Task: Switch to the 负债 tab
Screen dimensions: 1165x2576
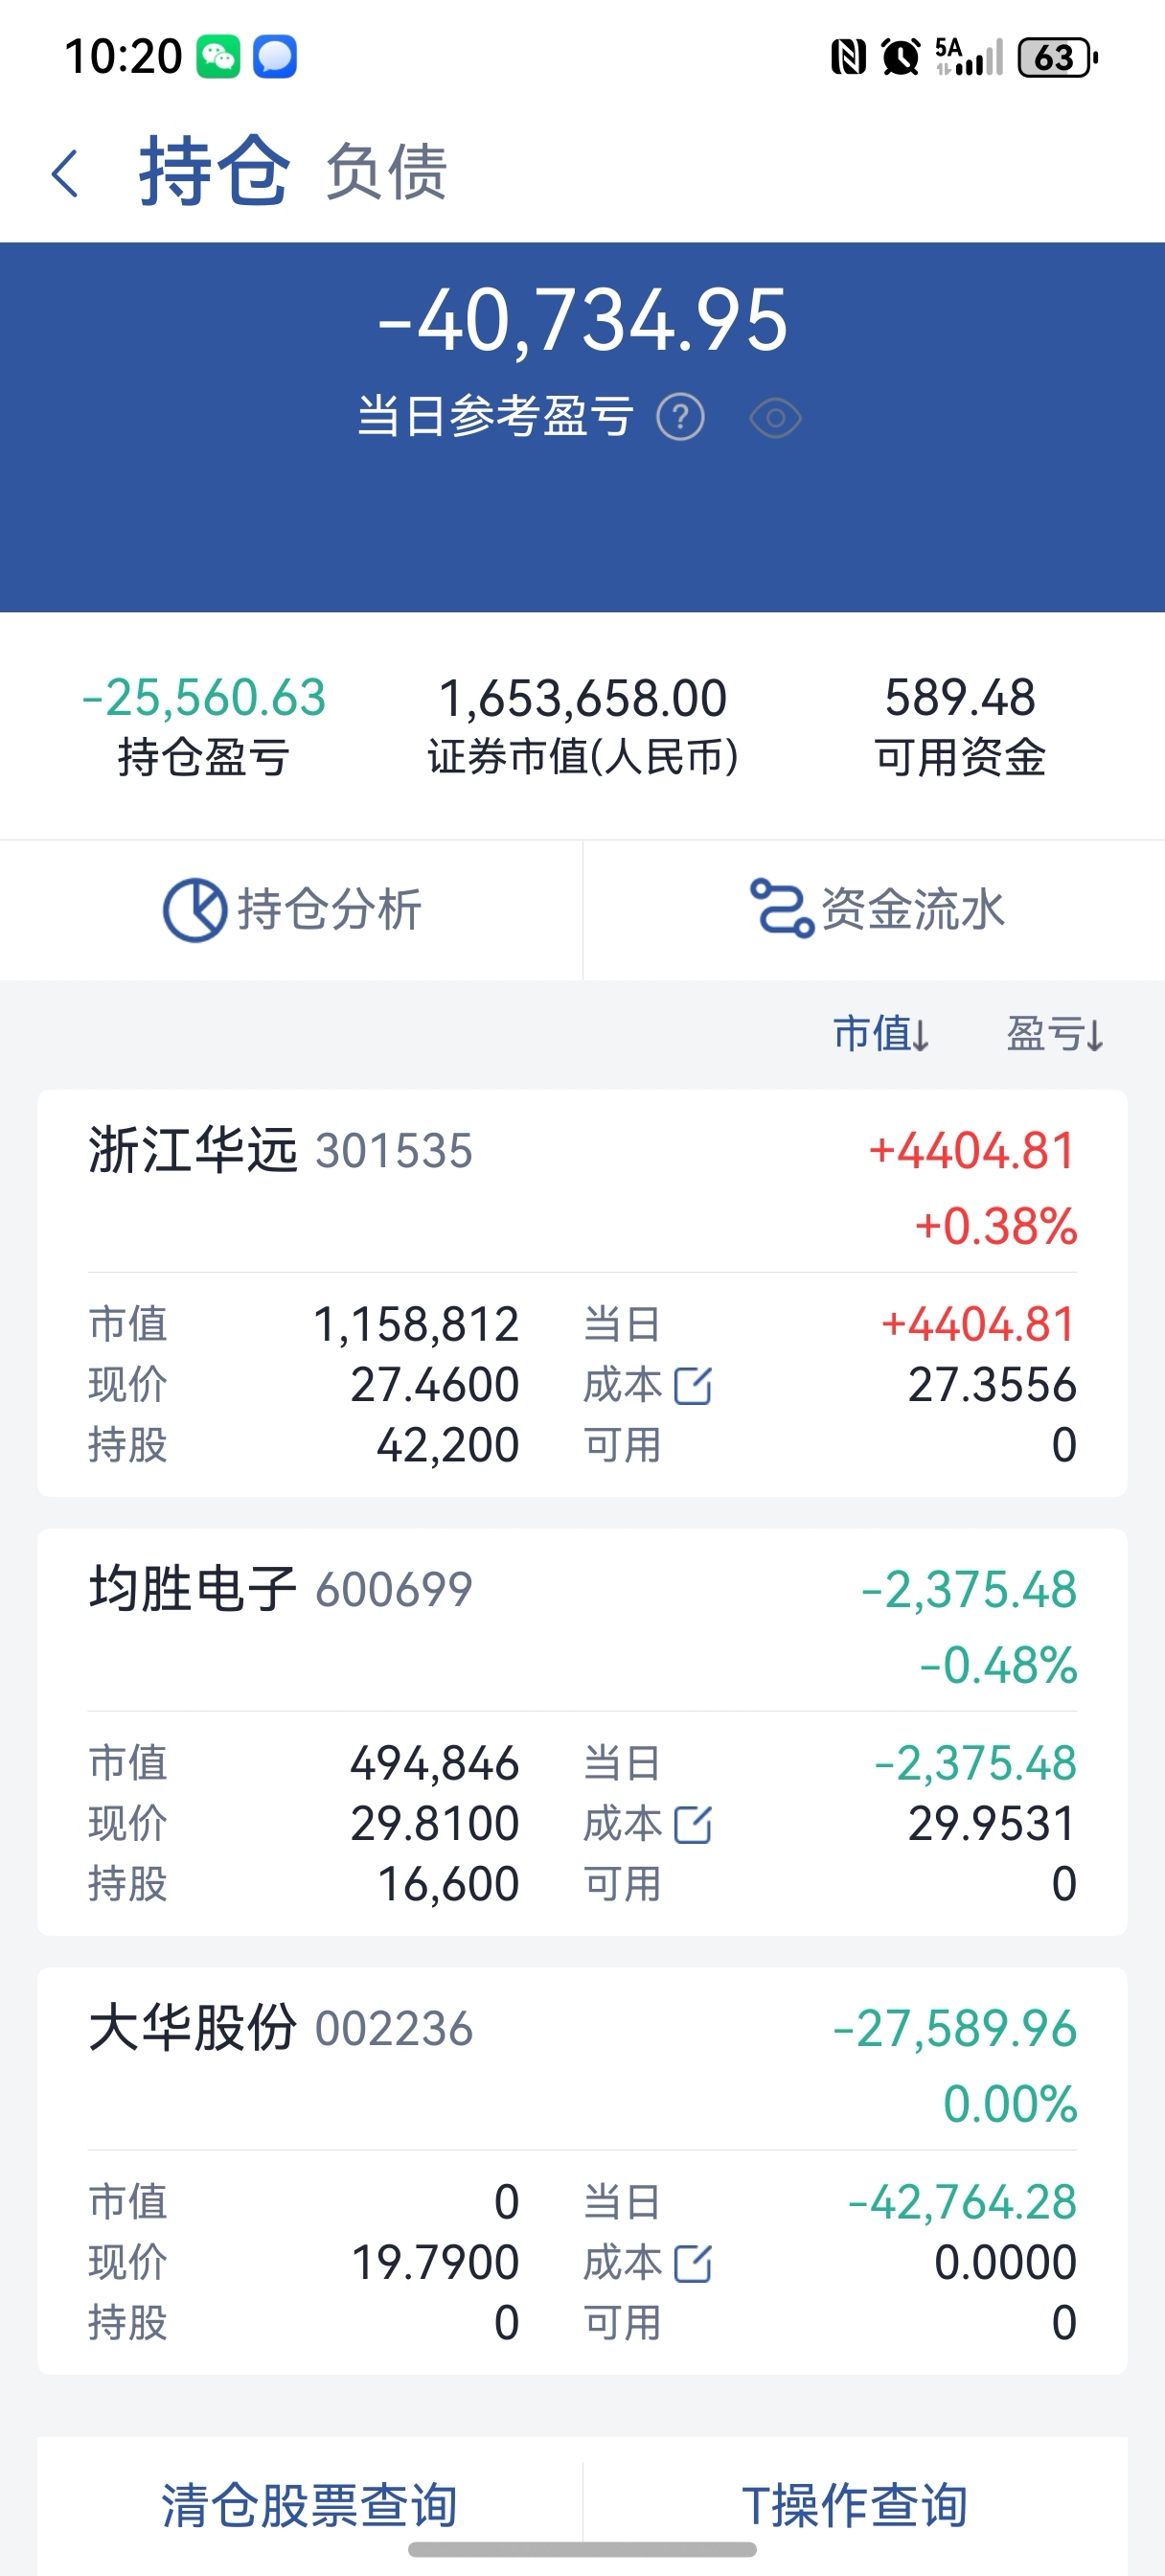Action: point(386,172)
